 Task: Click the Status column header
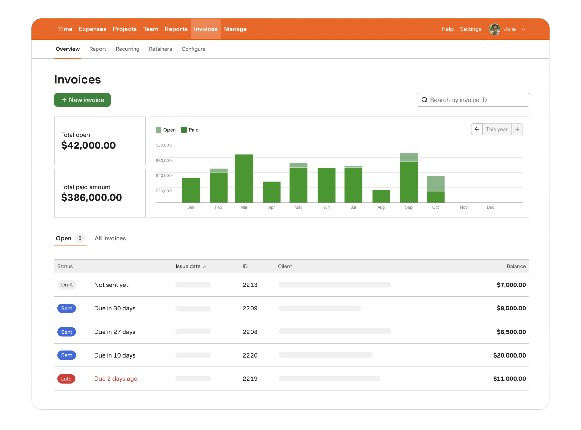pyautogui.click(x=65, y=266)
